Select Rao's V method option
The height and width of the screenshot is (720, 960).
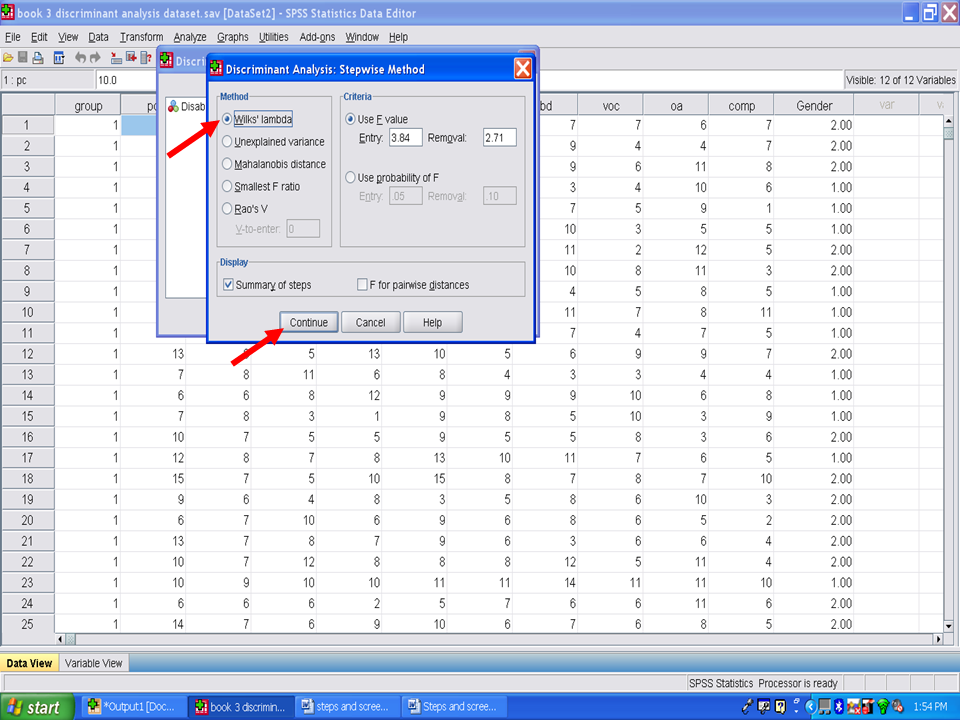coord(227,208)
